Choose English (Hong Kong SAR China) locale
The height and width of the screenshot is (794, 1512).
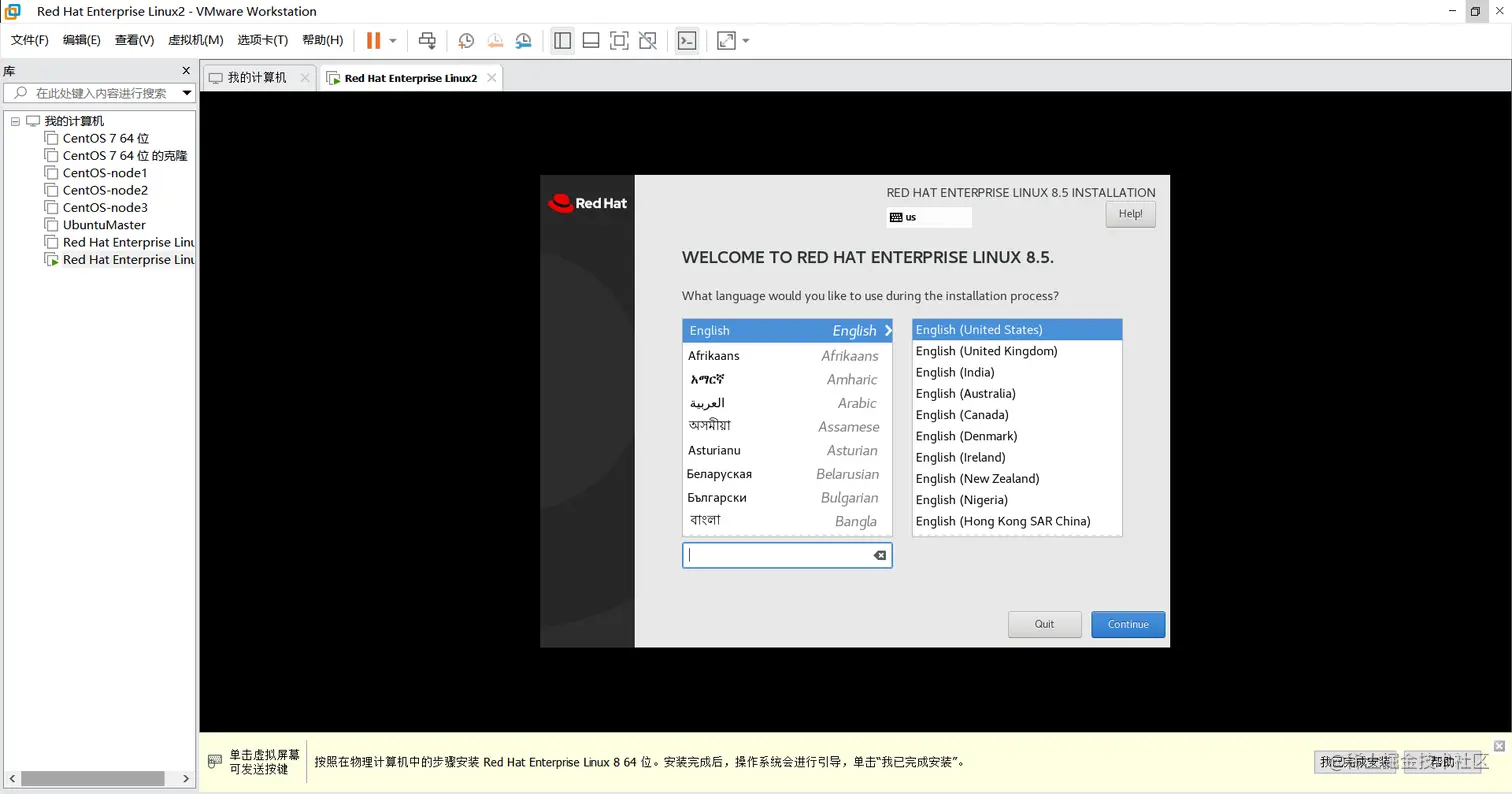coord(1017,521)
